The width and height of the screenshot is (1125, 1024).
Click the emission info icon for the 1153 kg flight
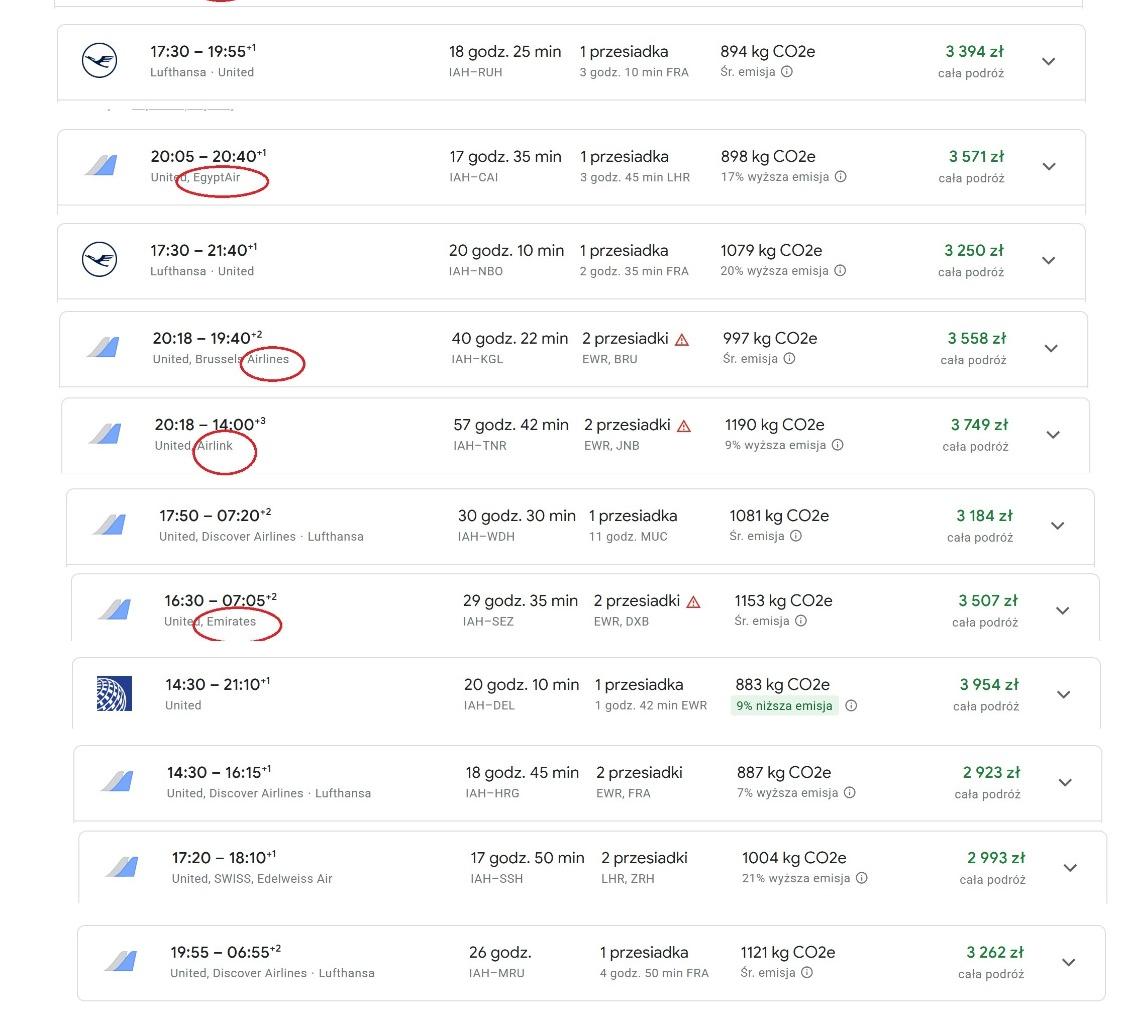point(801,621)
